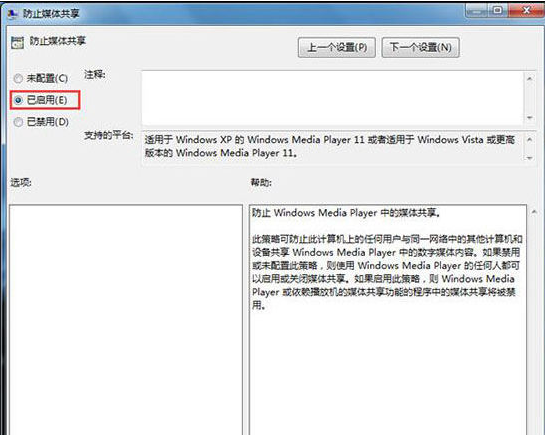Viewport: 545px width, 435px height.
Task: Click the help panel scroll up arrow
Action: [x=534, y=212]
